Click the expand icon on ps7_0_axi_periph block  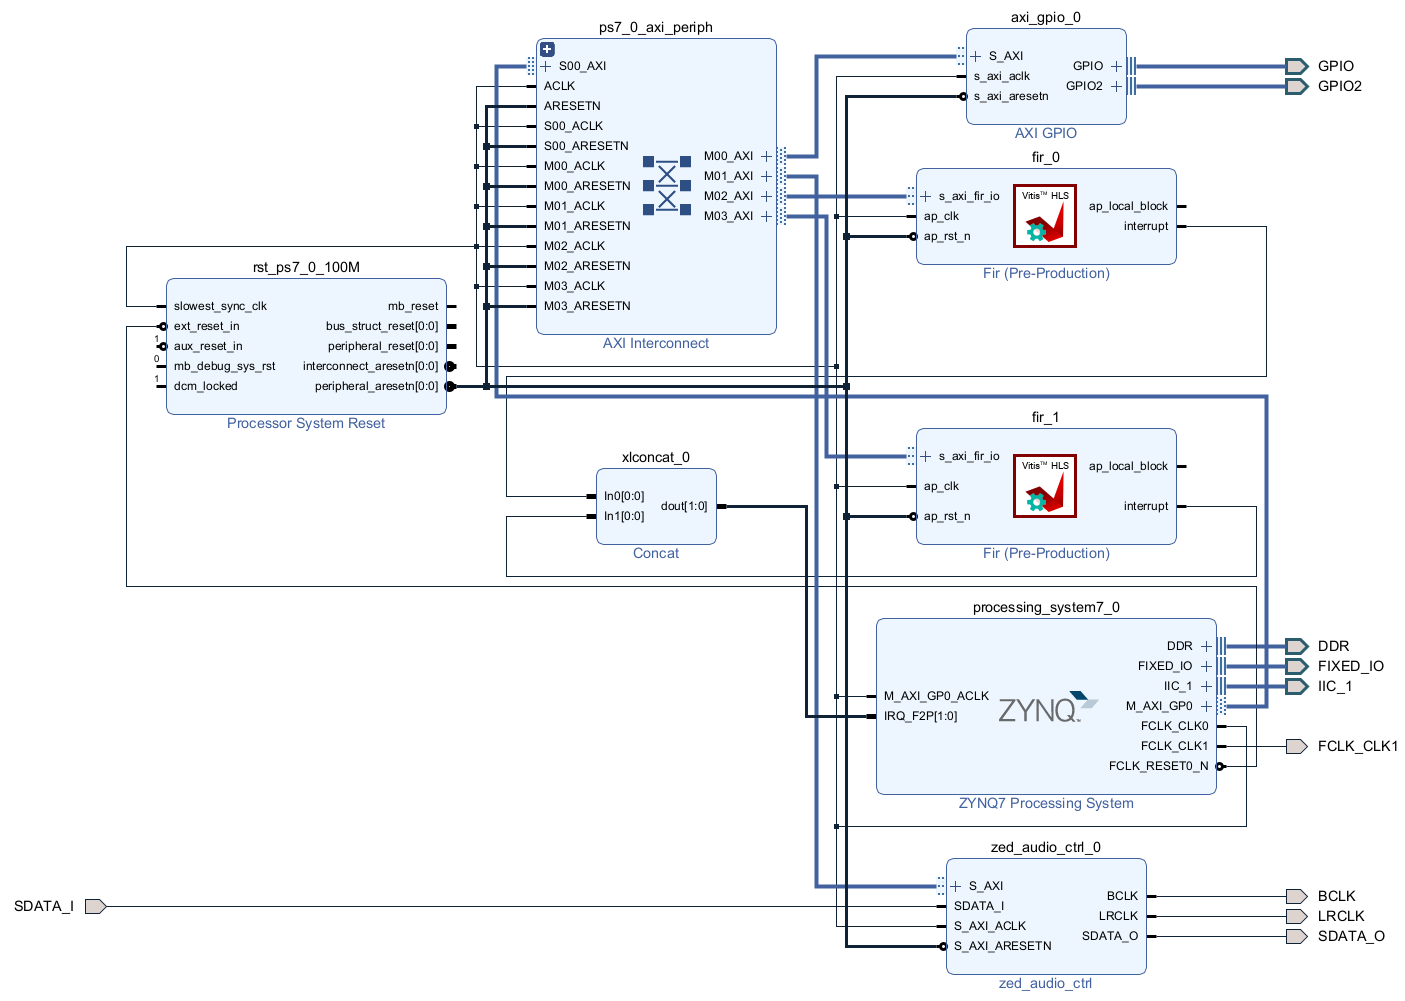pos(547,49)
